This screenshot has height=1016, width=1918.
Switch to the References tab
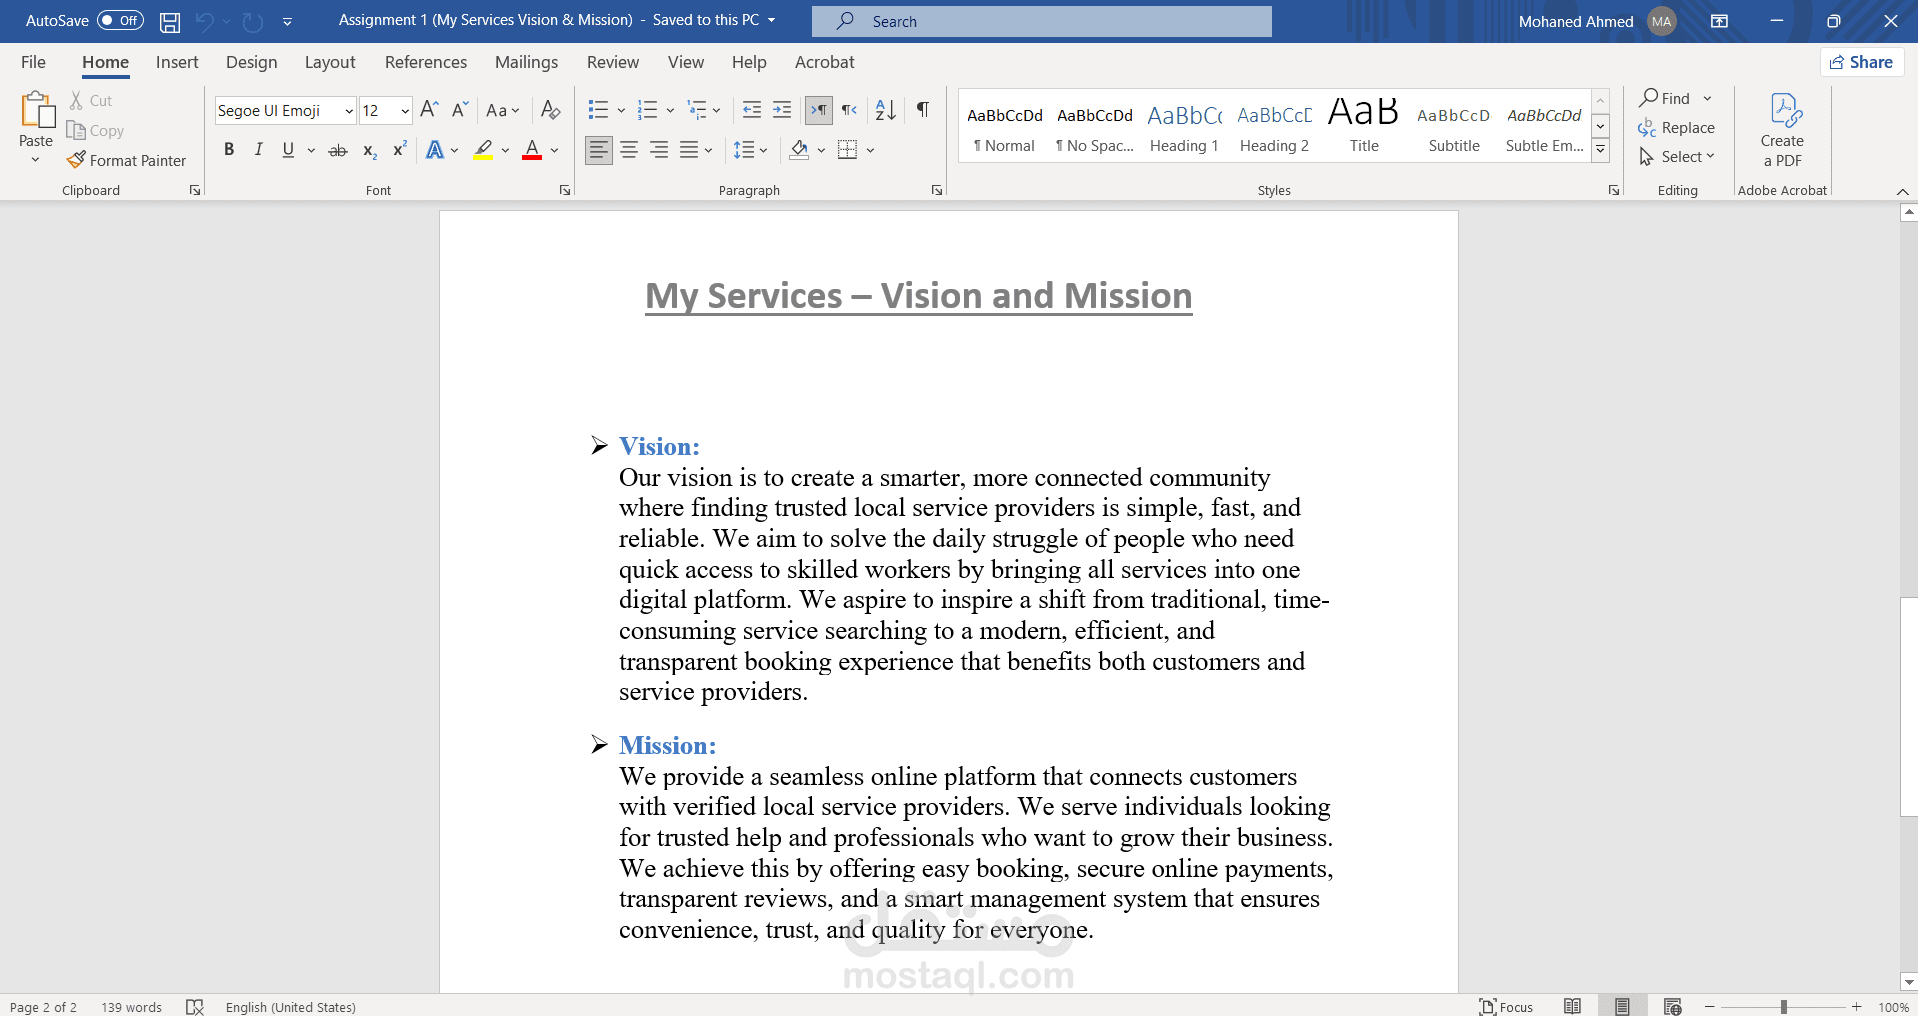click(426, 62)
